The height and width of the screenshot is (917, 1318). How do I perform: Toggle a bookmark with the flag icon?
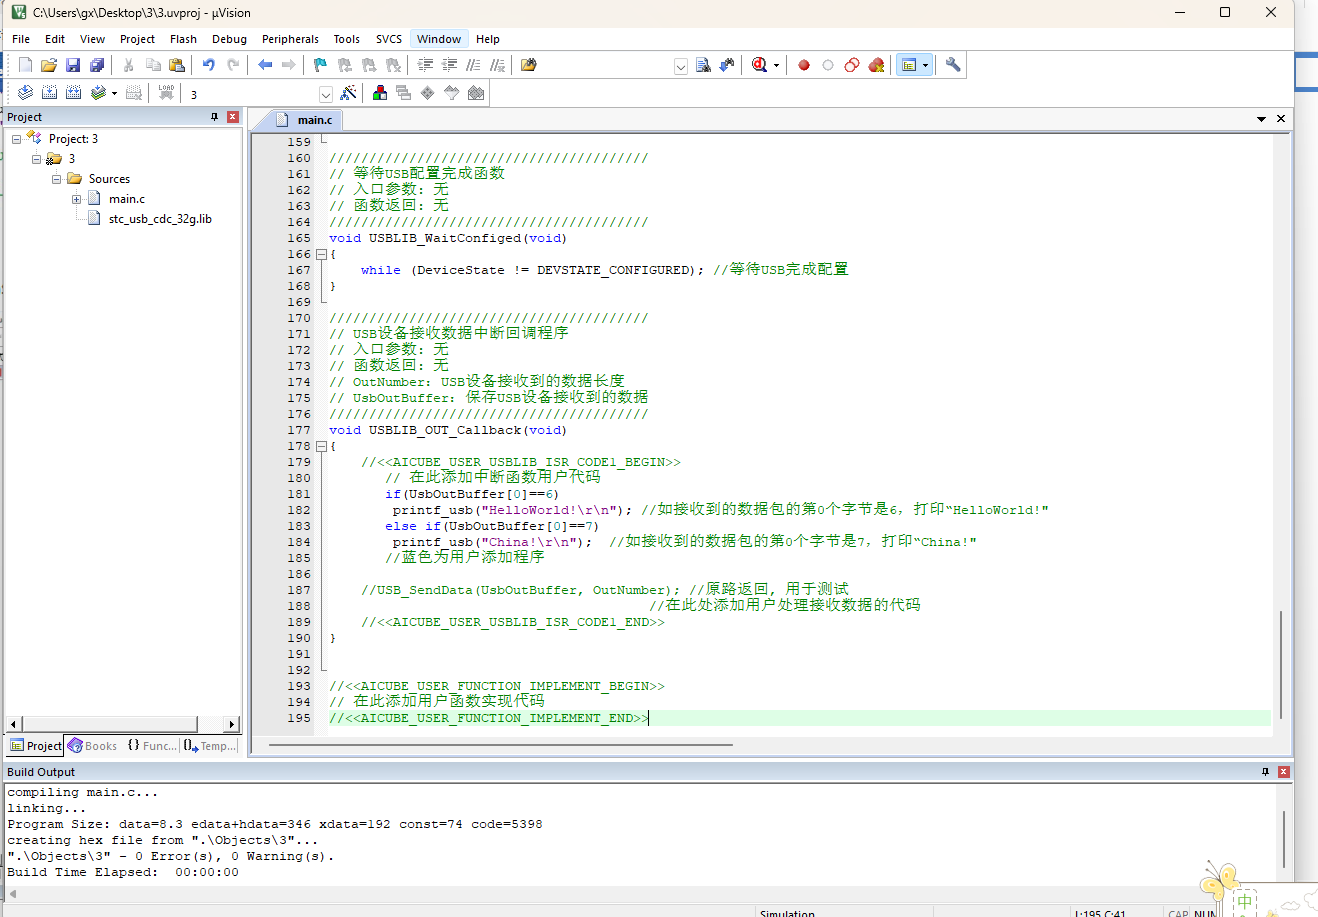[320, 65]
